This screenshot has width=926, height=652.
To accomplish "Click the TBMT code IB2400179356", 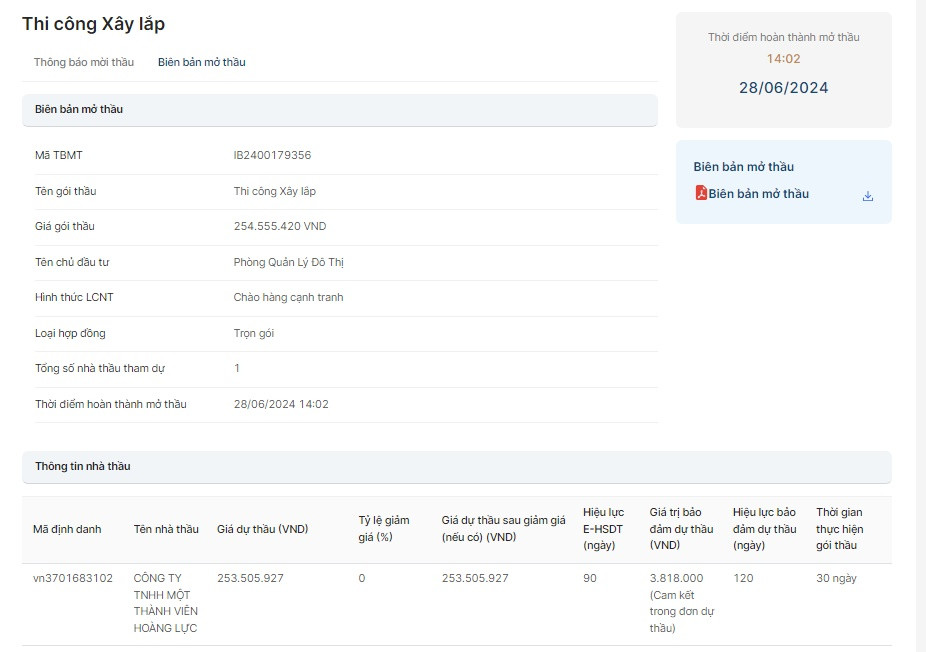I will 272,155.
